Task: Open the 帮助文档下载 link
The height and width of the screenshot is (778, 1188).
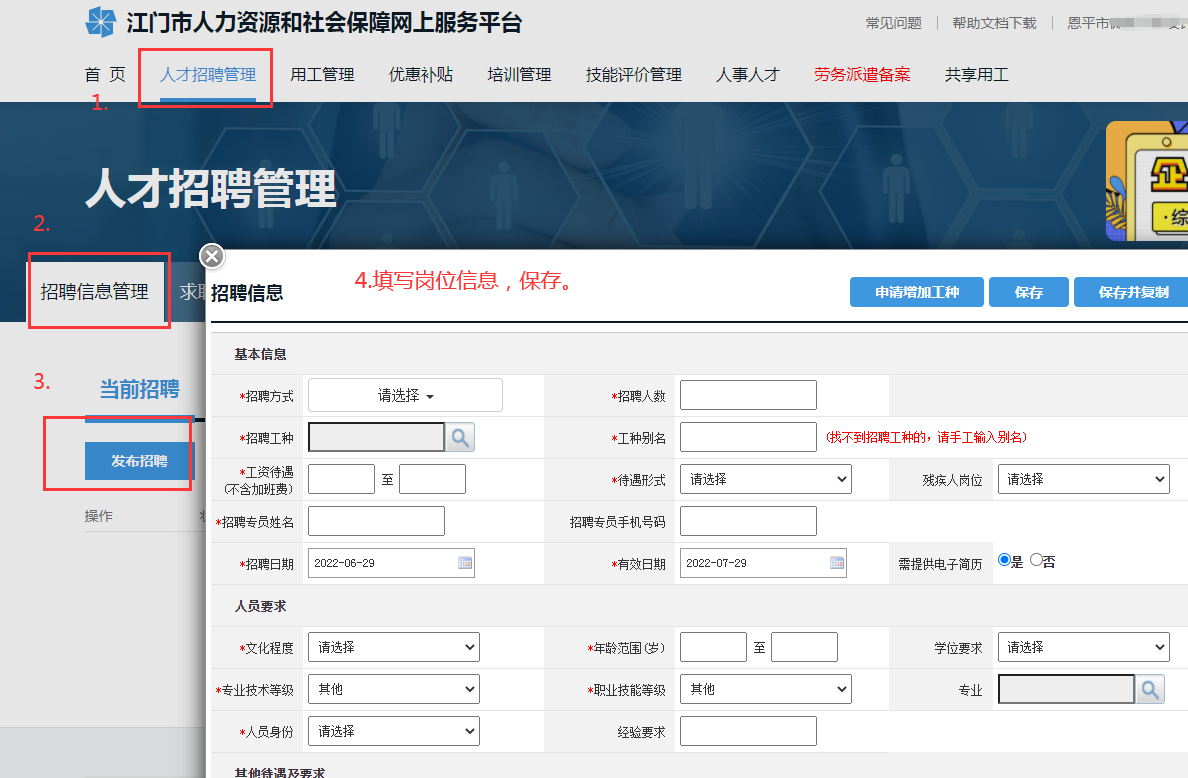Action: [x=994, y=23]
